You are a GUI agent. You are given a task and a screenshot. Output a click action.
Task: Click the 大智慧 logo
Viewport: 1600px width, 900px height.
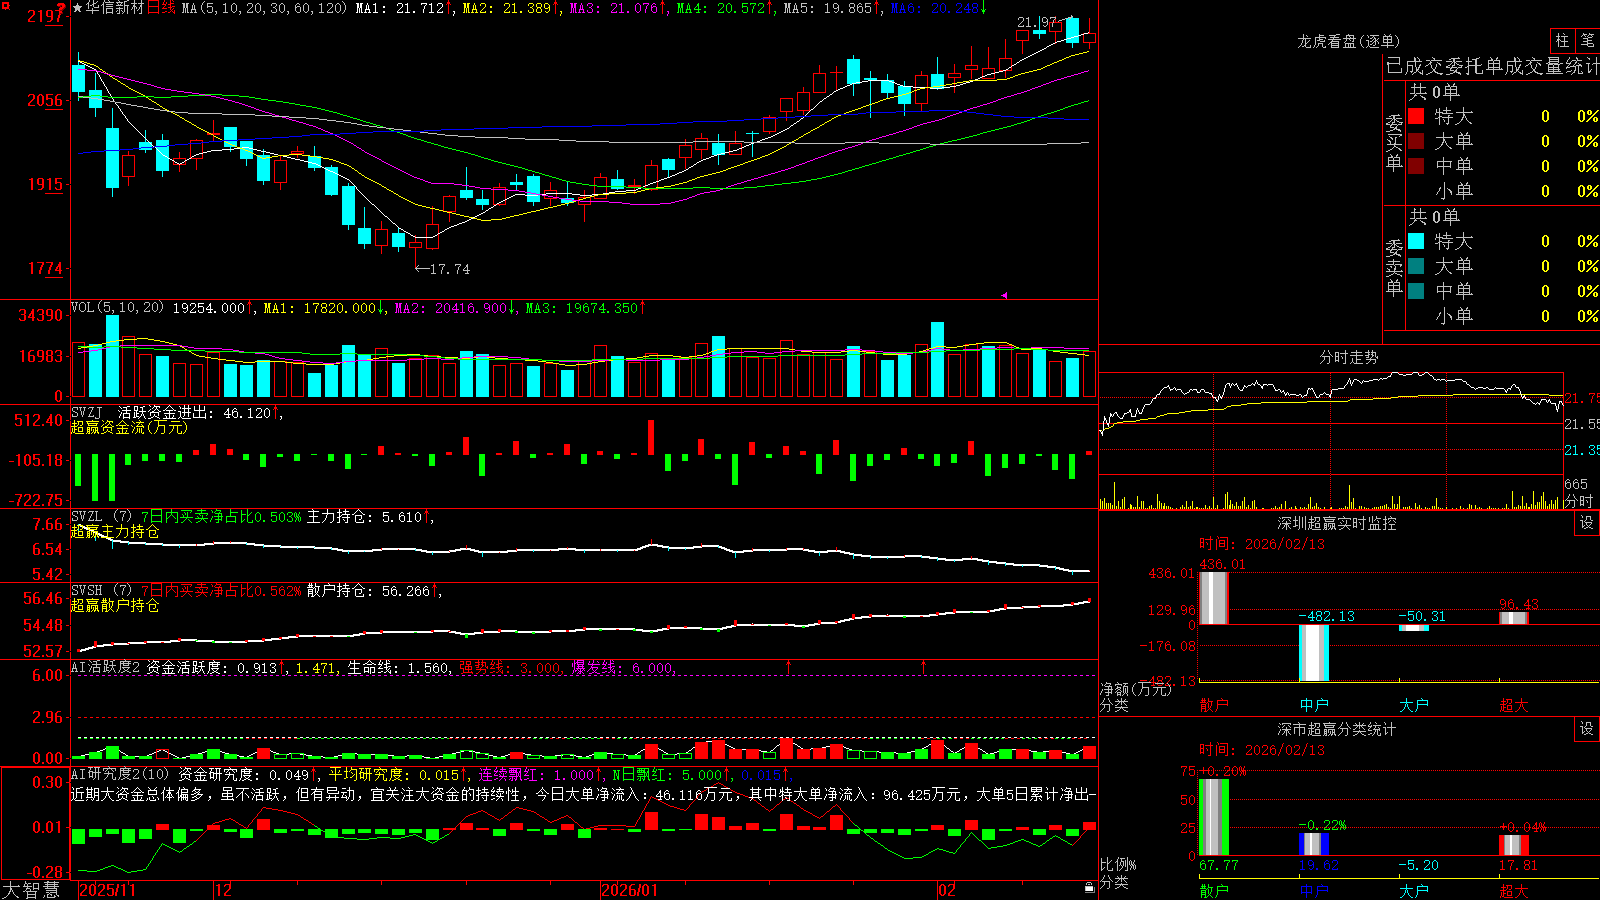click(31, 890)
